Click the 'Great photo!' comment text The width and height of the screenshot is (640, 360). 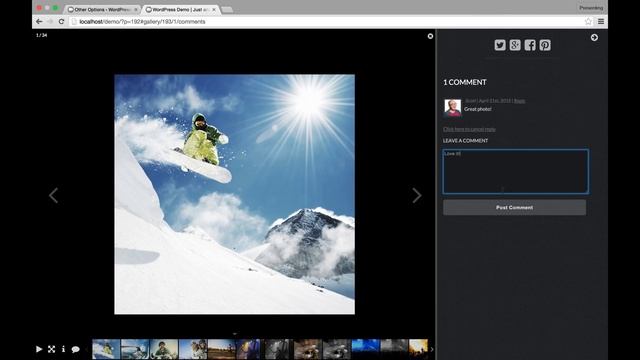pyautogui.click(x=478, y=109)
